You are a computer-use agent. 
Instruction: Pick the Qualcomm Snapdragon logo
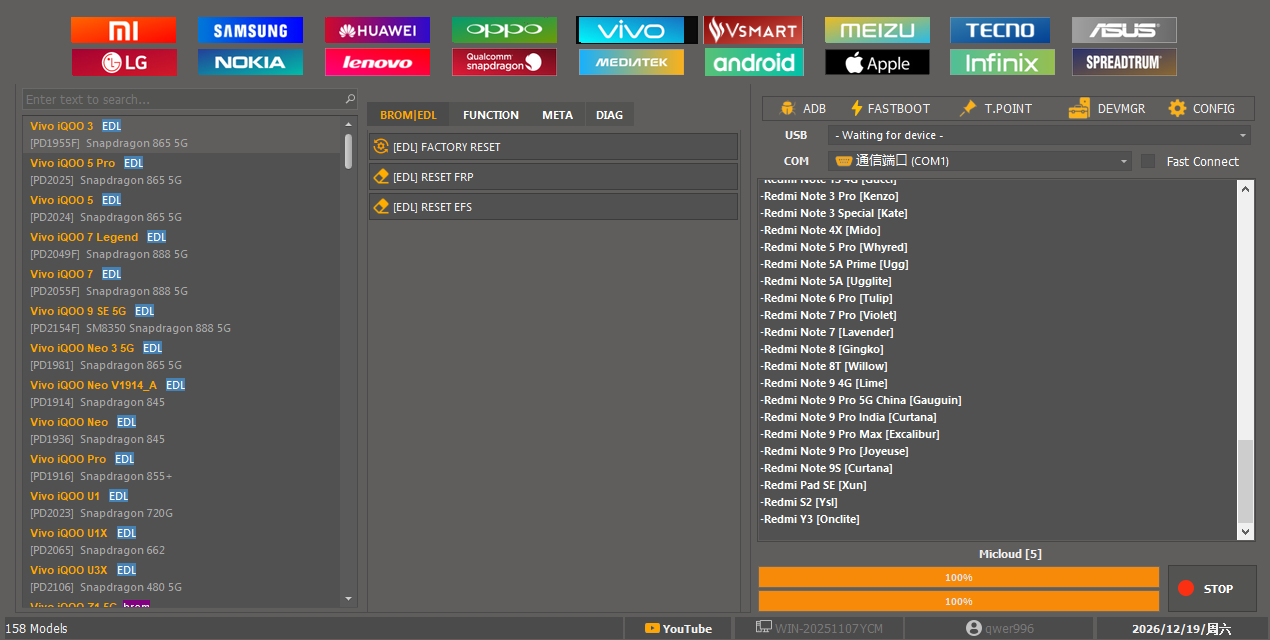[x=504, y=62]
